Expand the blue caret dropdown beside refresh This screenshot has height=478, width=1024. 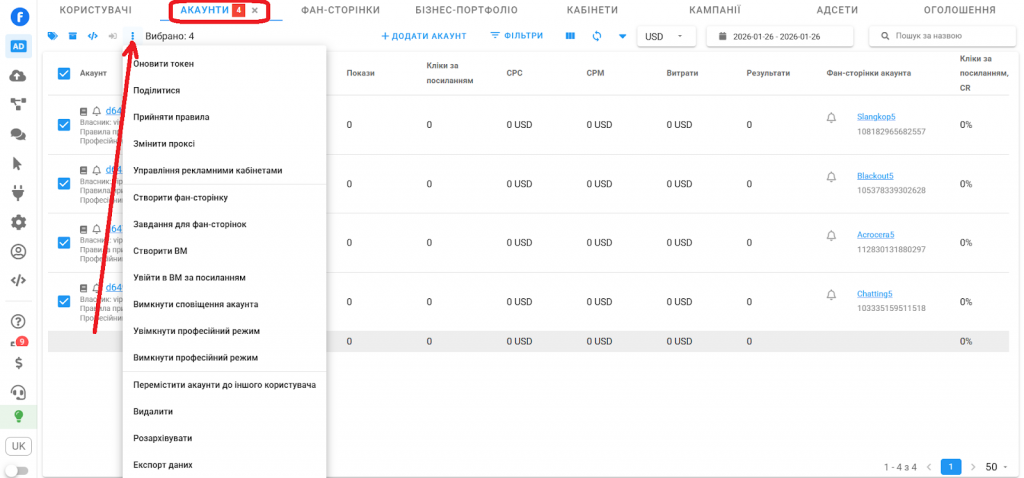point(622,36)
